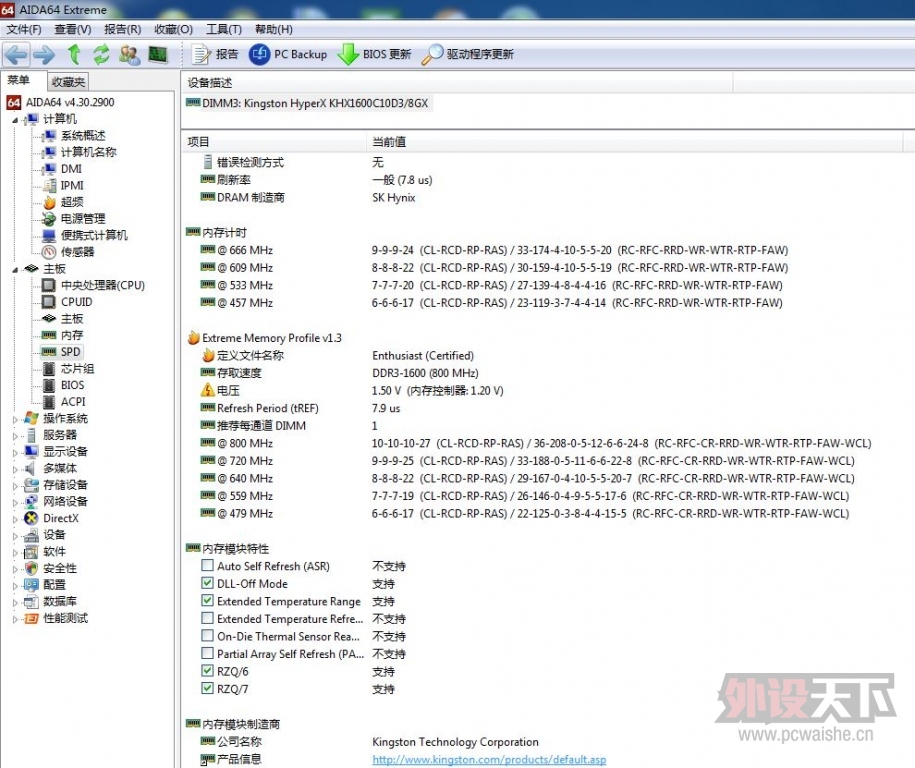Click the Forward navigation arrow
The width and height of the screenshot is (915, 768).
[x=44, y=55]
